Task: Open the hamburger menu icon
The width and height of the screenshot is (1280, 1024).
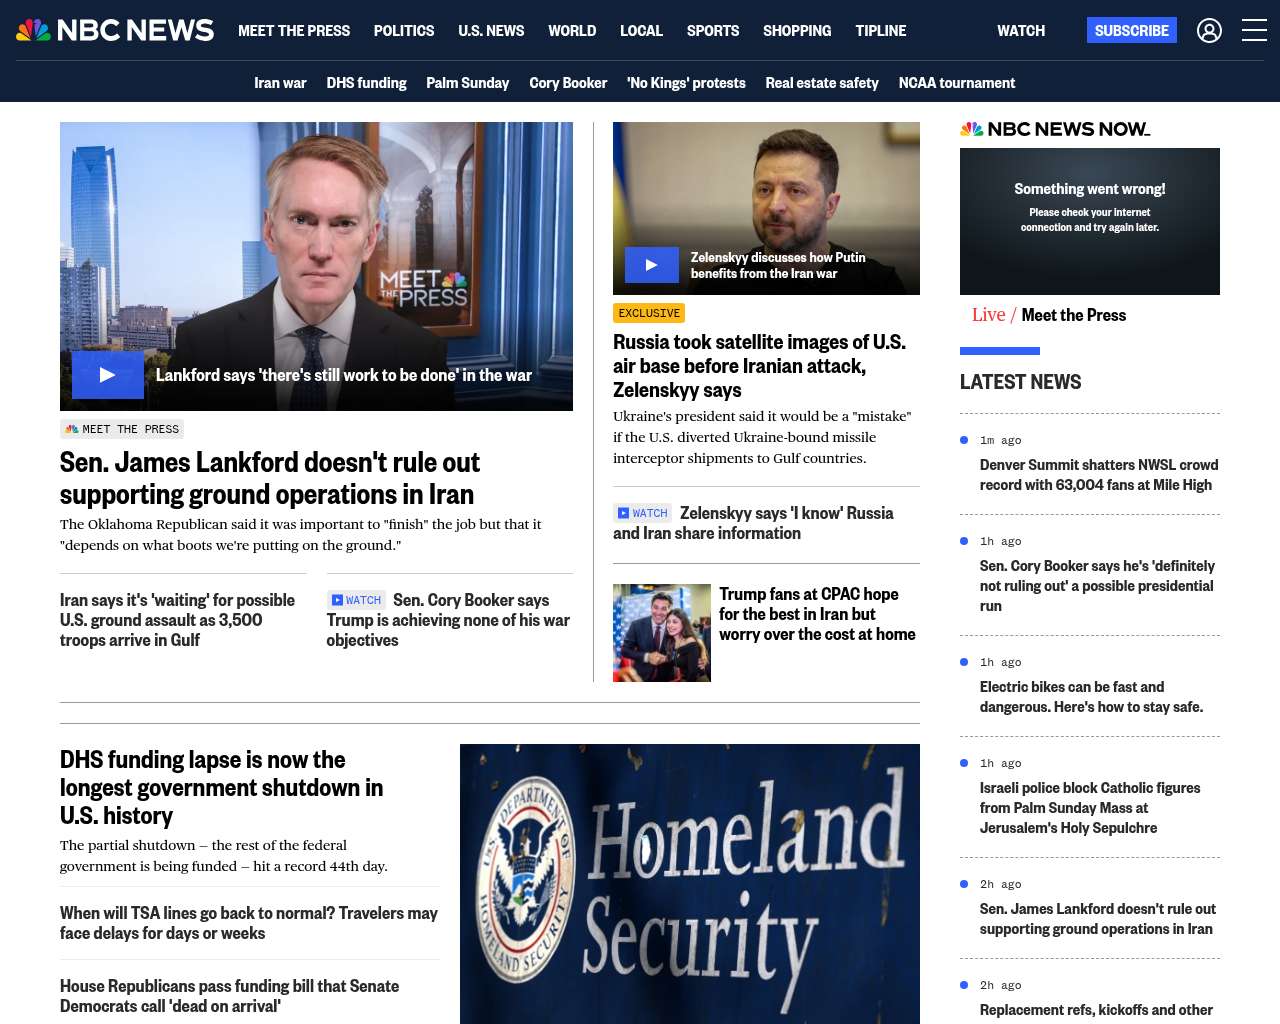Action: [x=1254, y=30]
